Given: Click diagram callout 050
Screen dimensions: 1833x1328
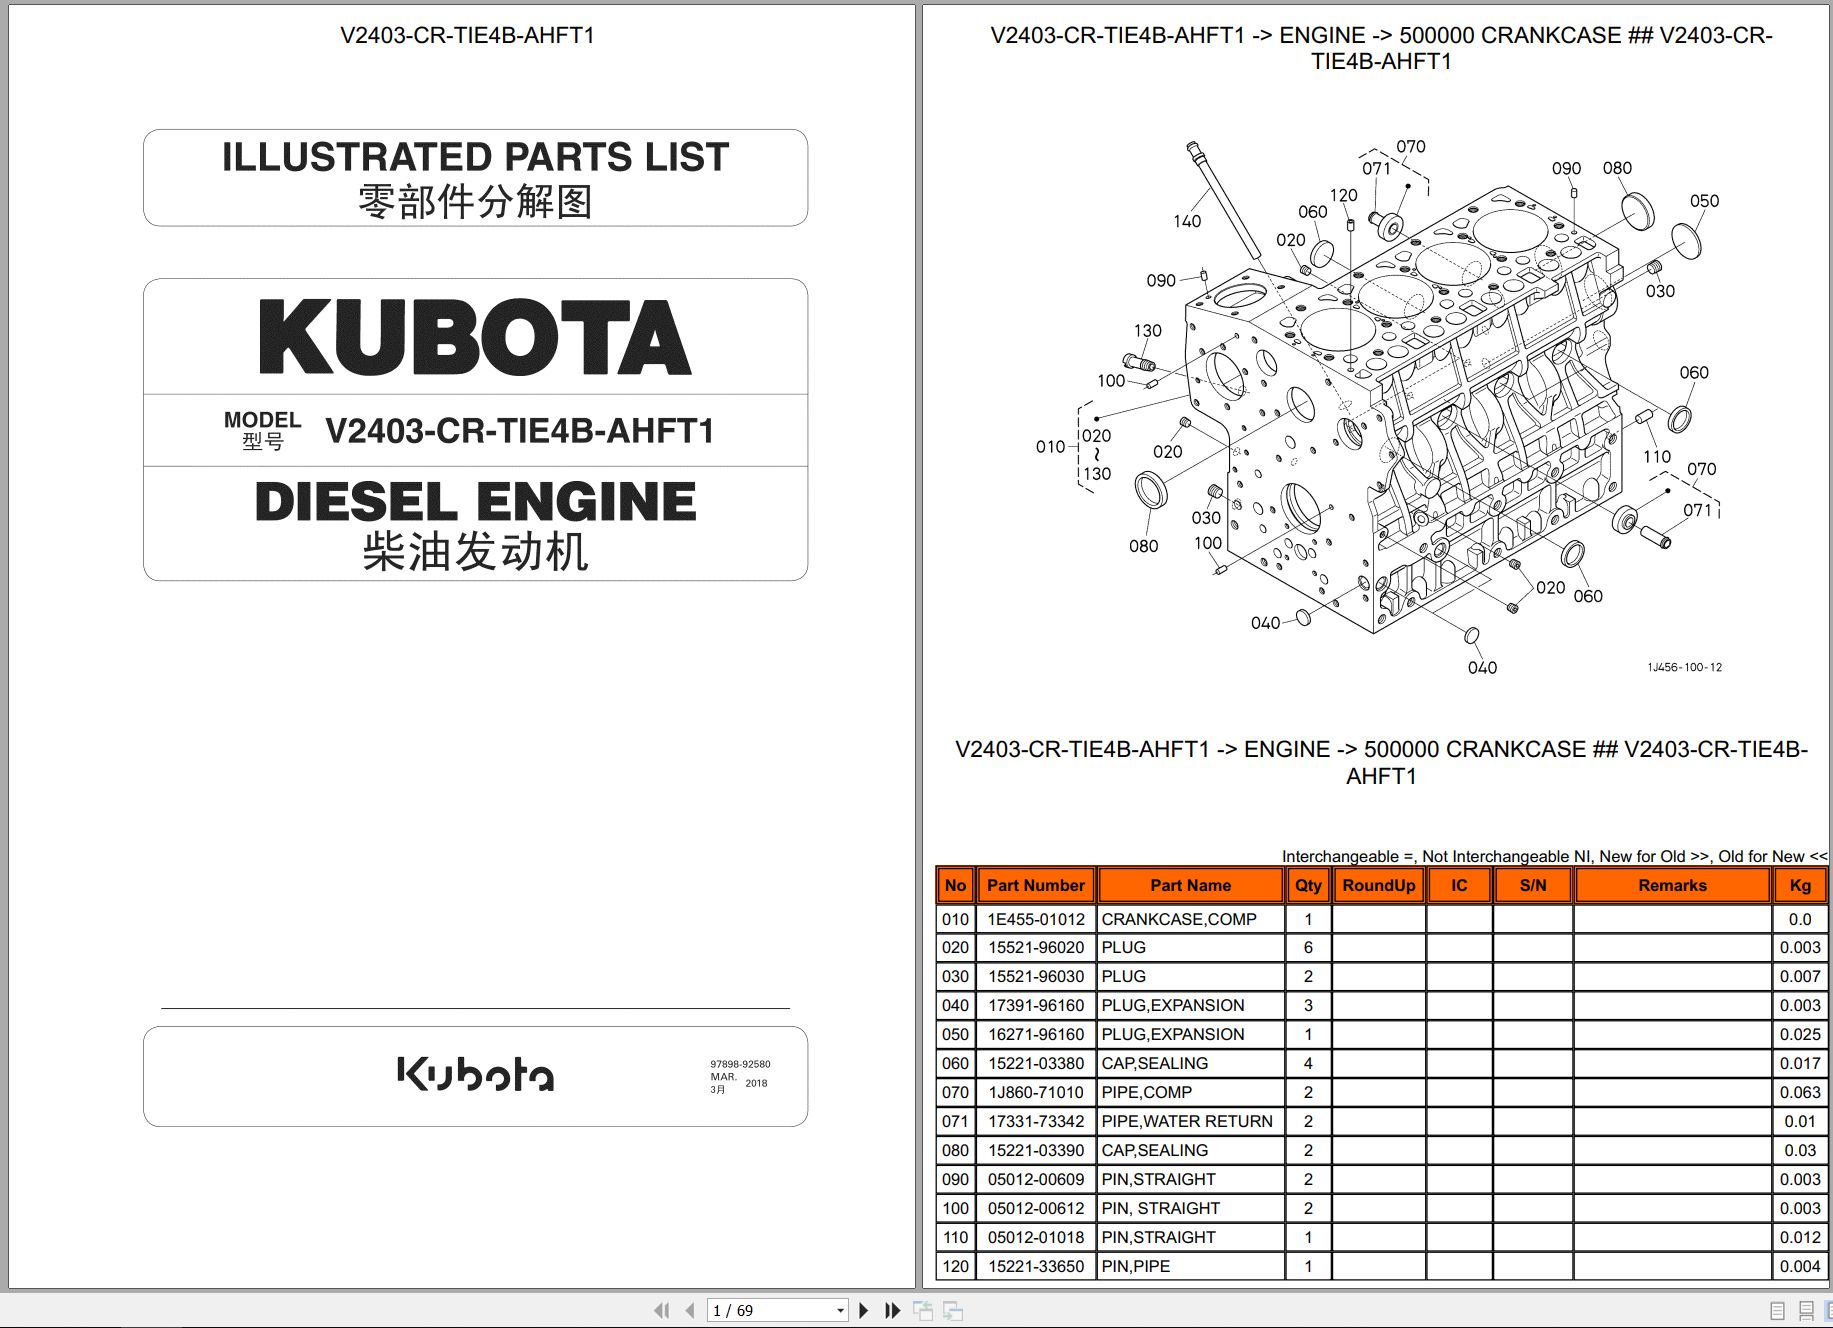Looking at the screenshot, I should pos(1704,201).
